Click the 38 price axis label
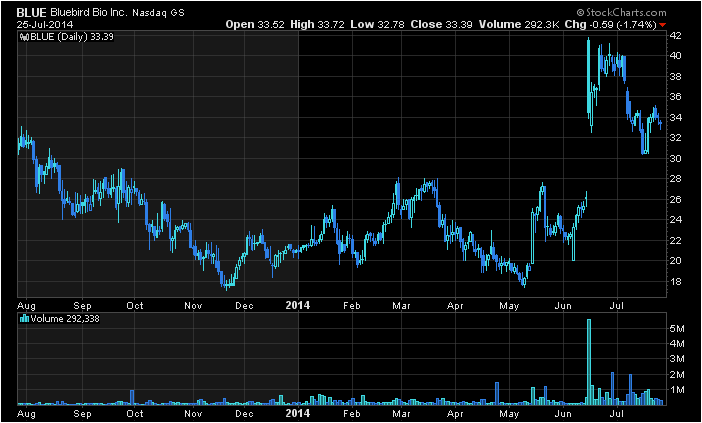This screenshot has height=423, width=702. point(676,77)
